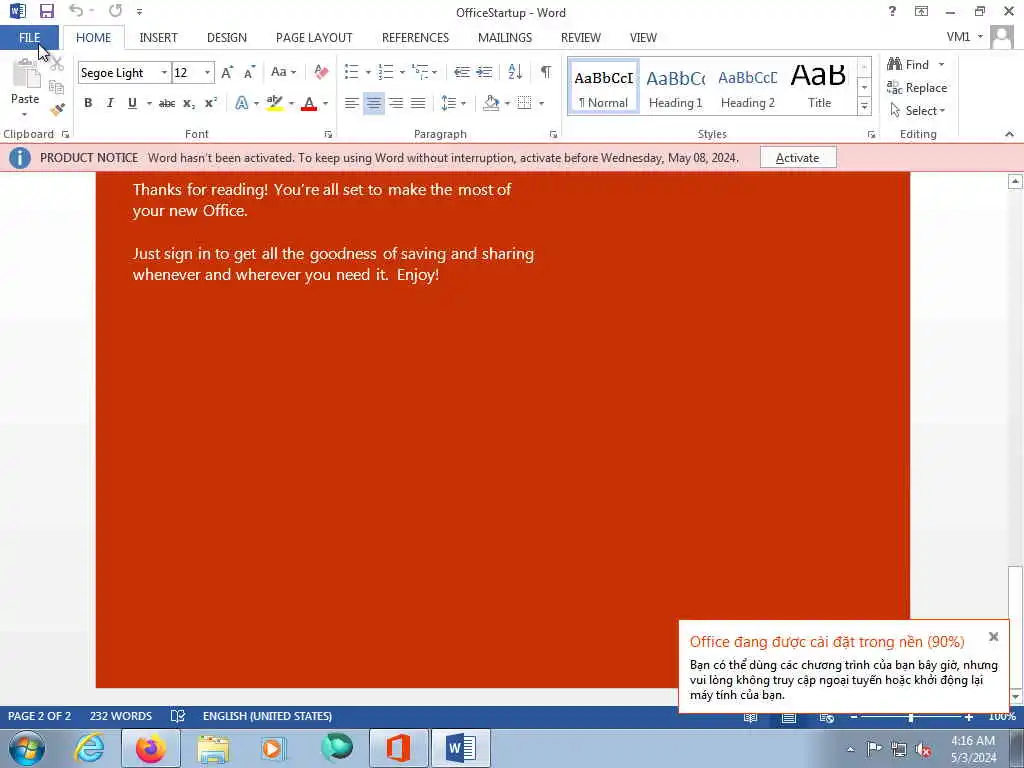Grow font size with the larger A icon

227,72
